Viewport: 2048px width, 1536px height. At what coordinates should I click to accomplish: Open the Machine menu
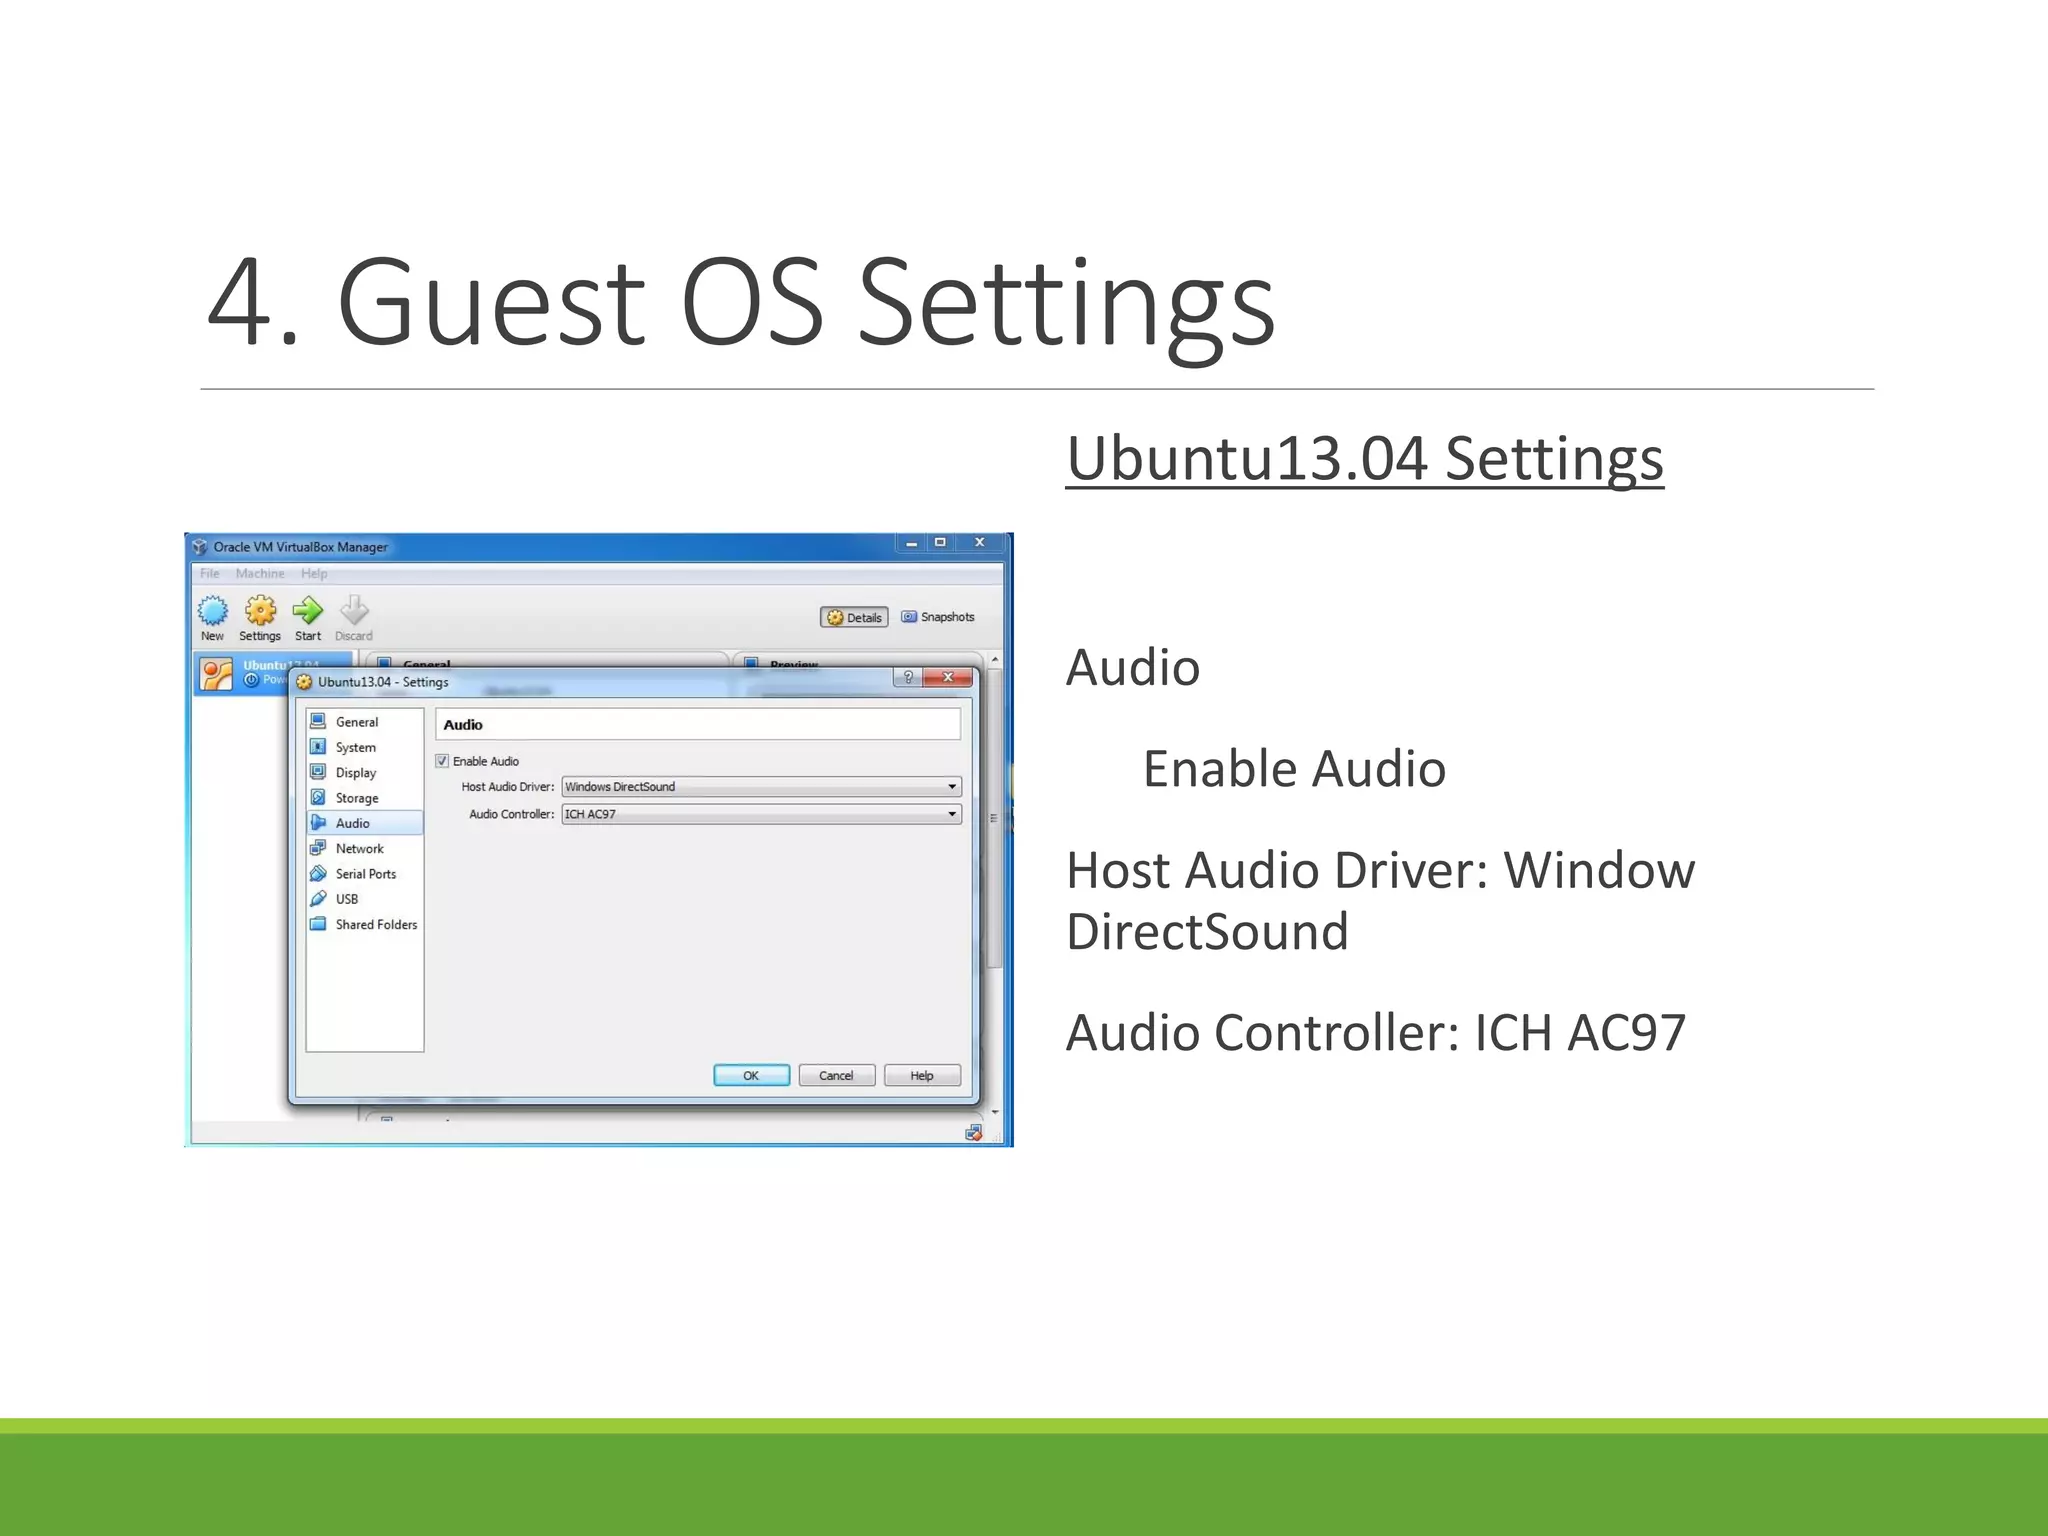(x=260, y=574)
